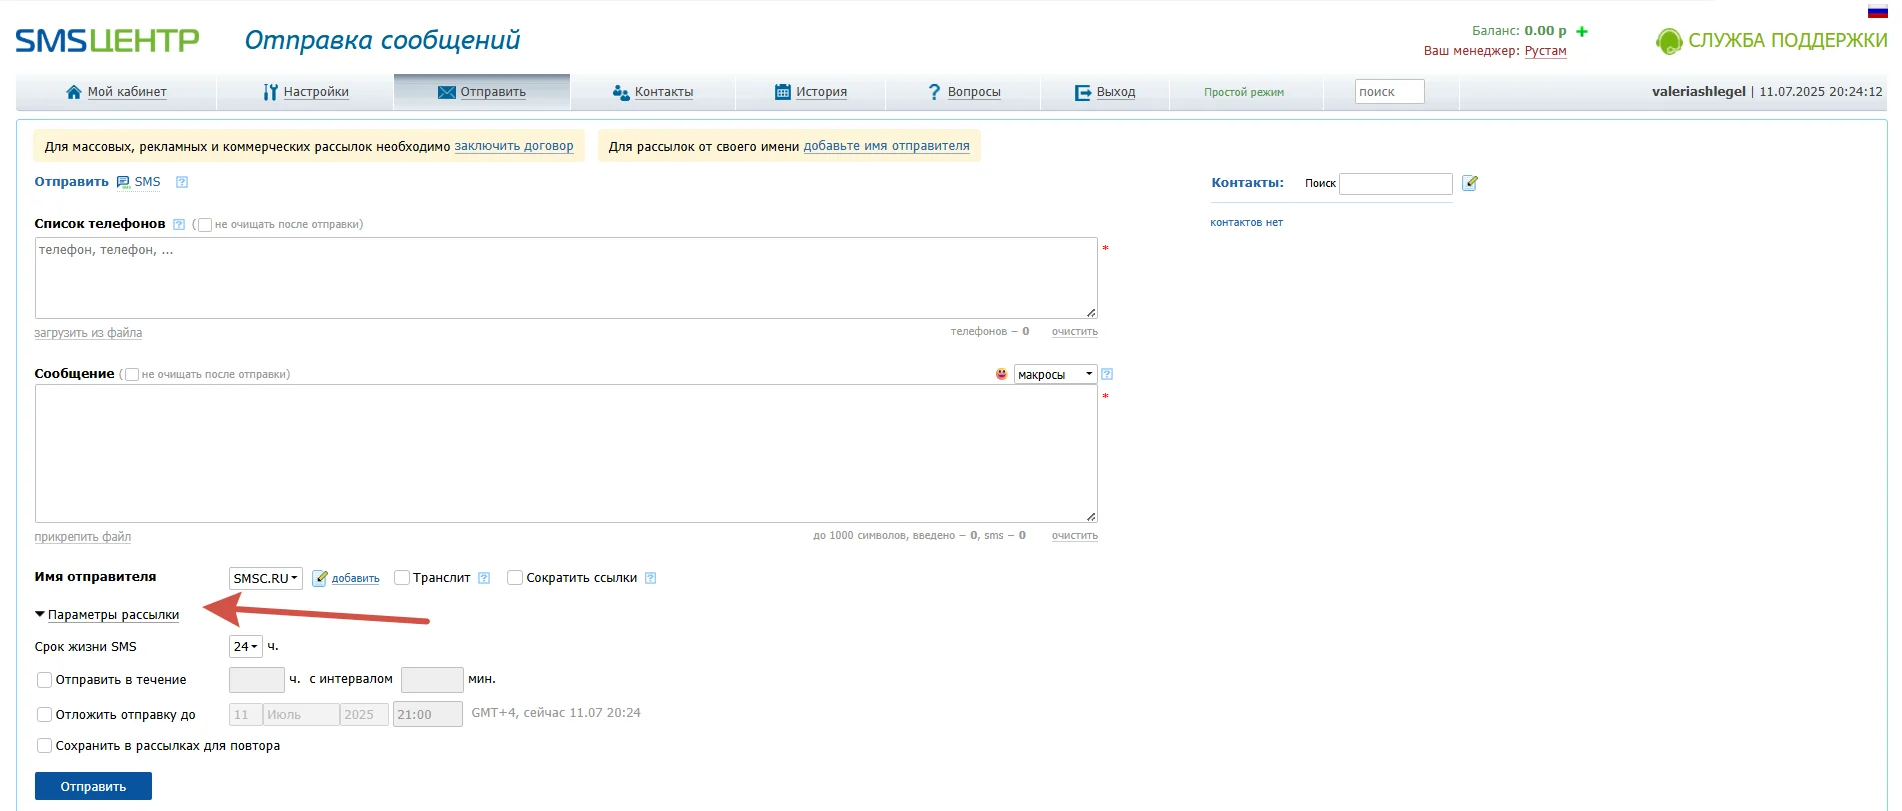
Task: Select the Отправить menu tab
Action: click(x=482, y=92)
